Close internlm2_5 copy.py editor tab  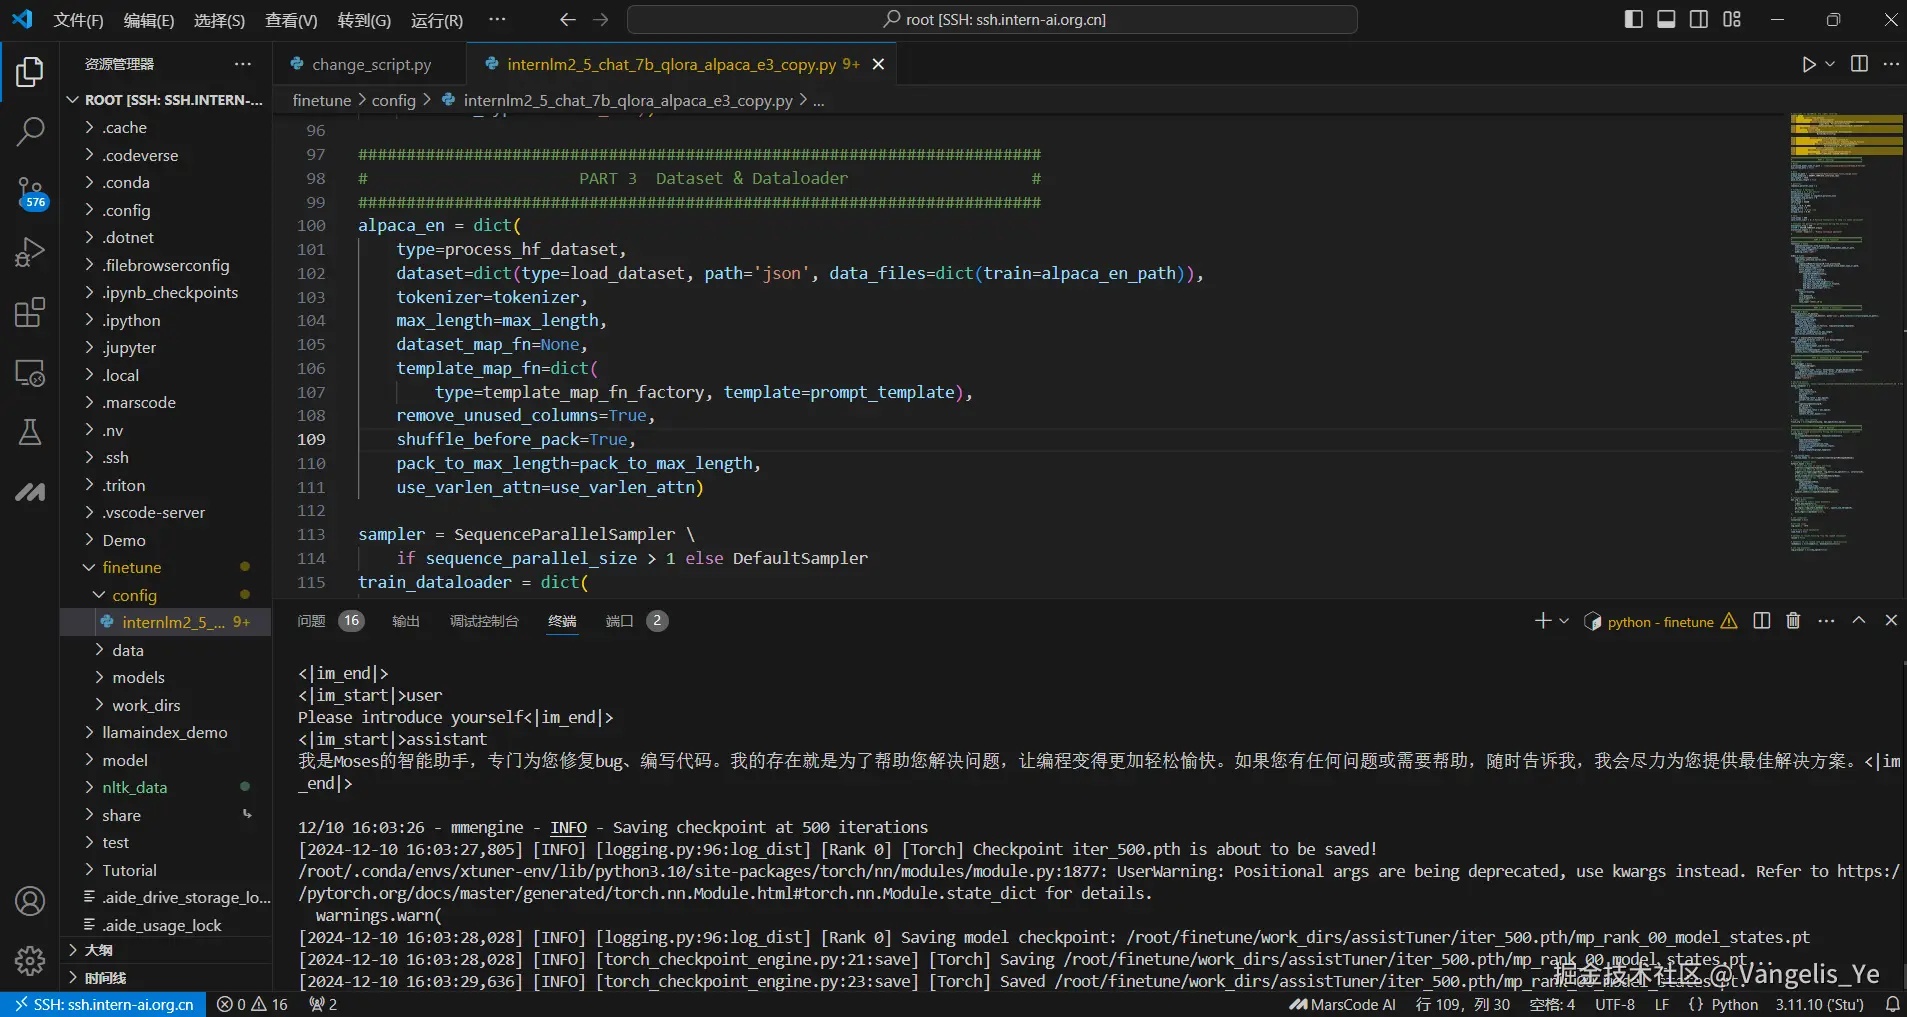pyautogui.click(x=878, y=64)
